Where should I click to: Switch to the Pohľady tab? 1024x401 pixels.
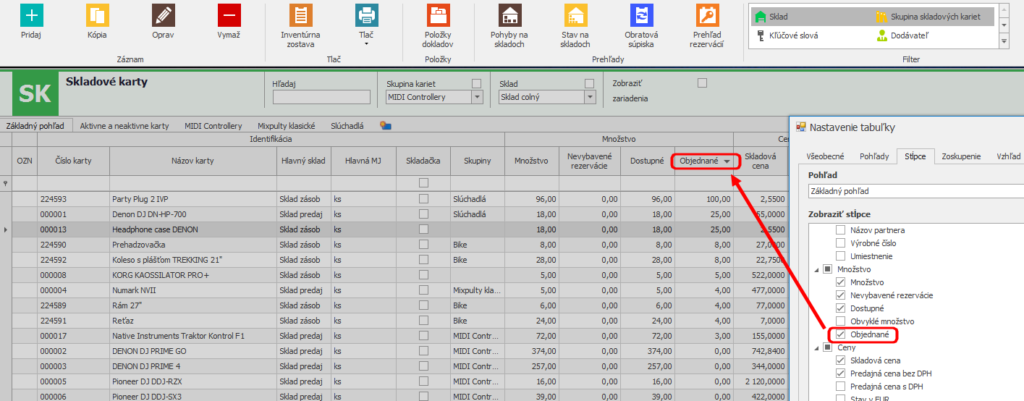[x=876, y=157]
